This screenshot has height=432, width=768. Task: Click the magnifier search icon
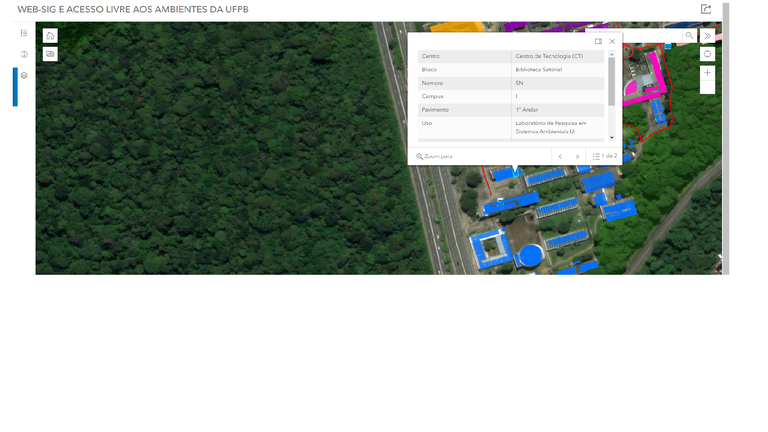[x=689, y=36]
